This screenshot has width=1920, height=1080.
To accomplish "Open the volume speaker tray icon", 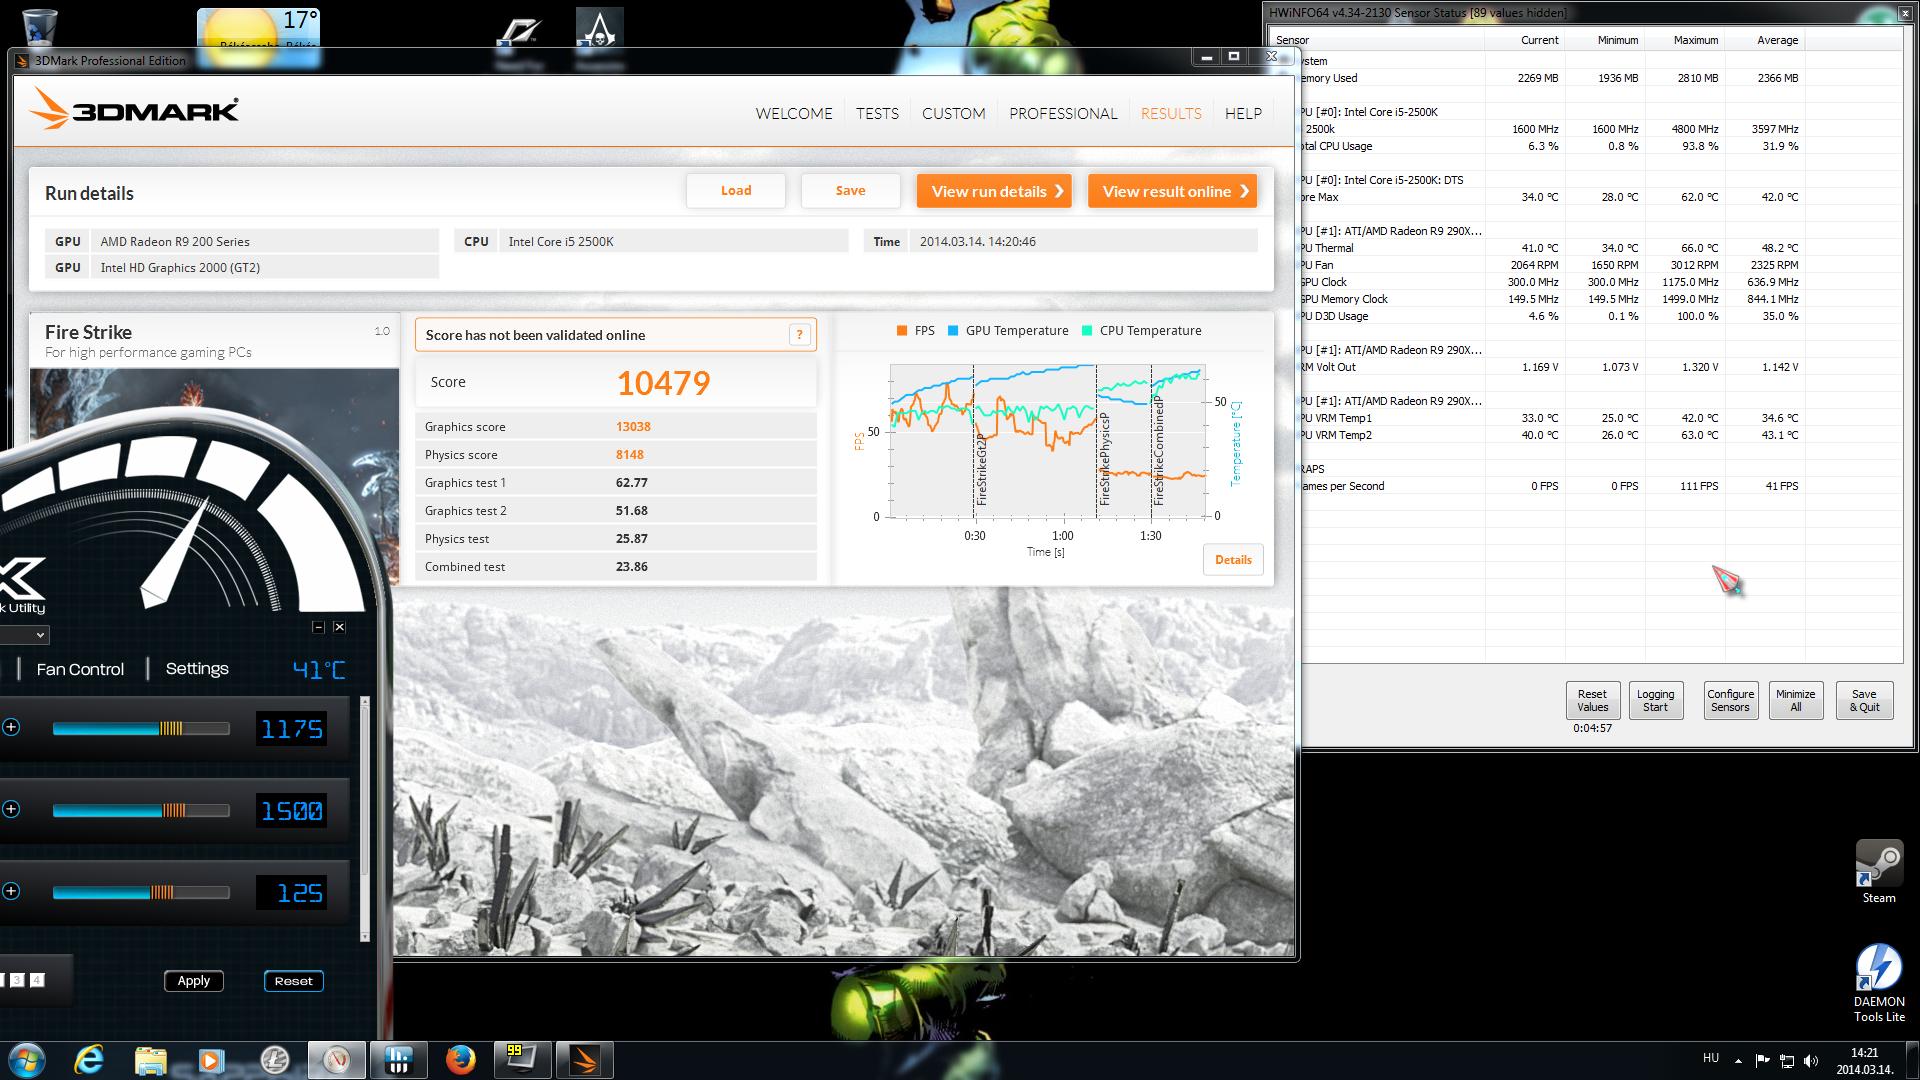I will [1810, 1060].
